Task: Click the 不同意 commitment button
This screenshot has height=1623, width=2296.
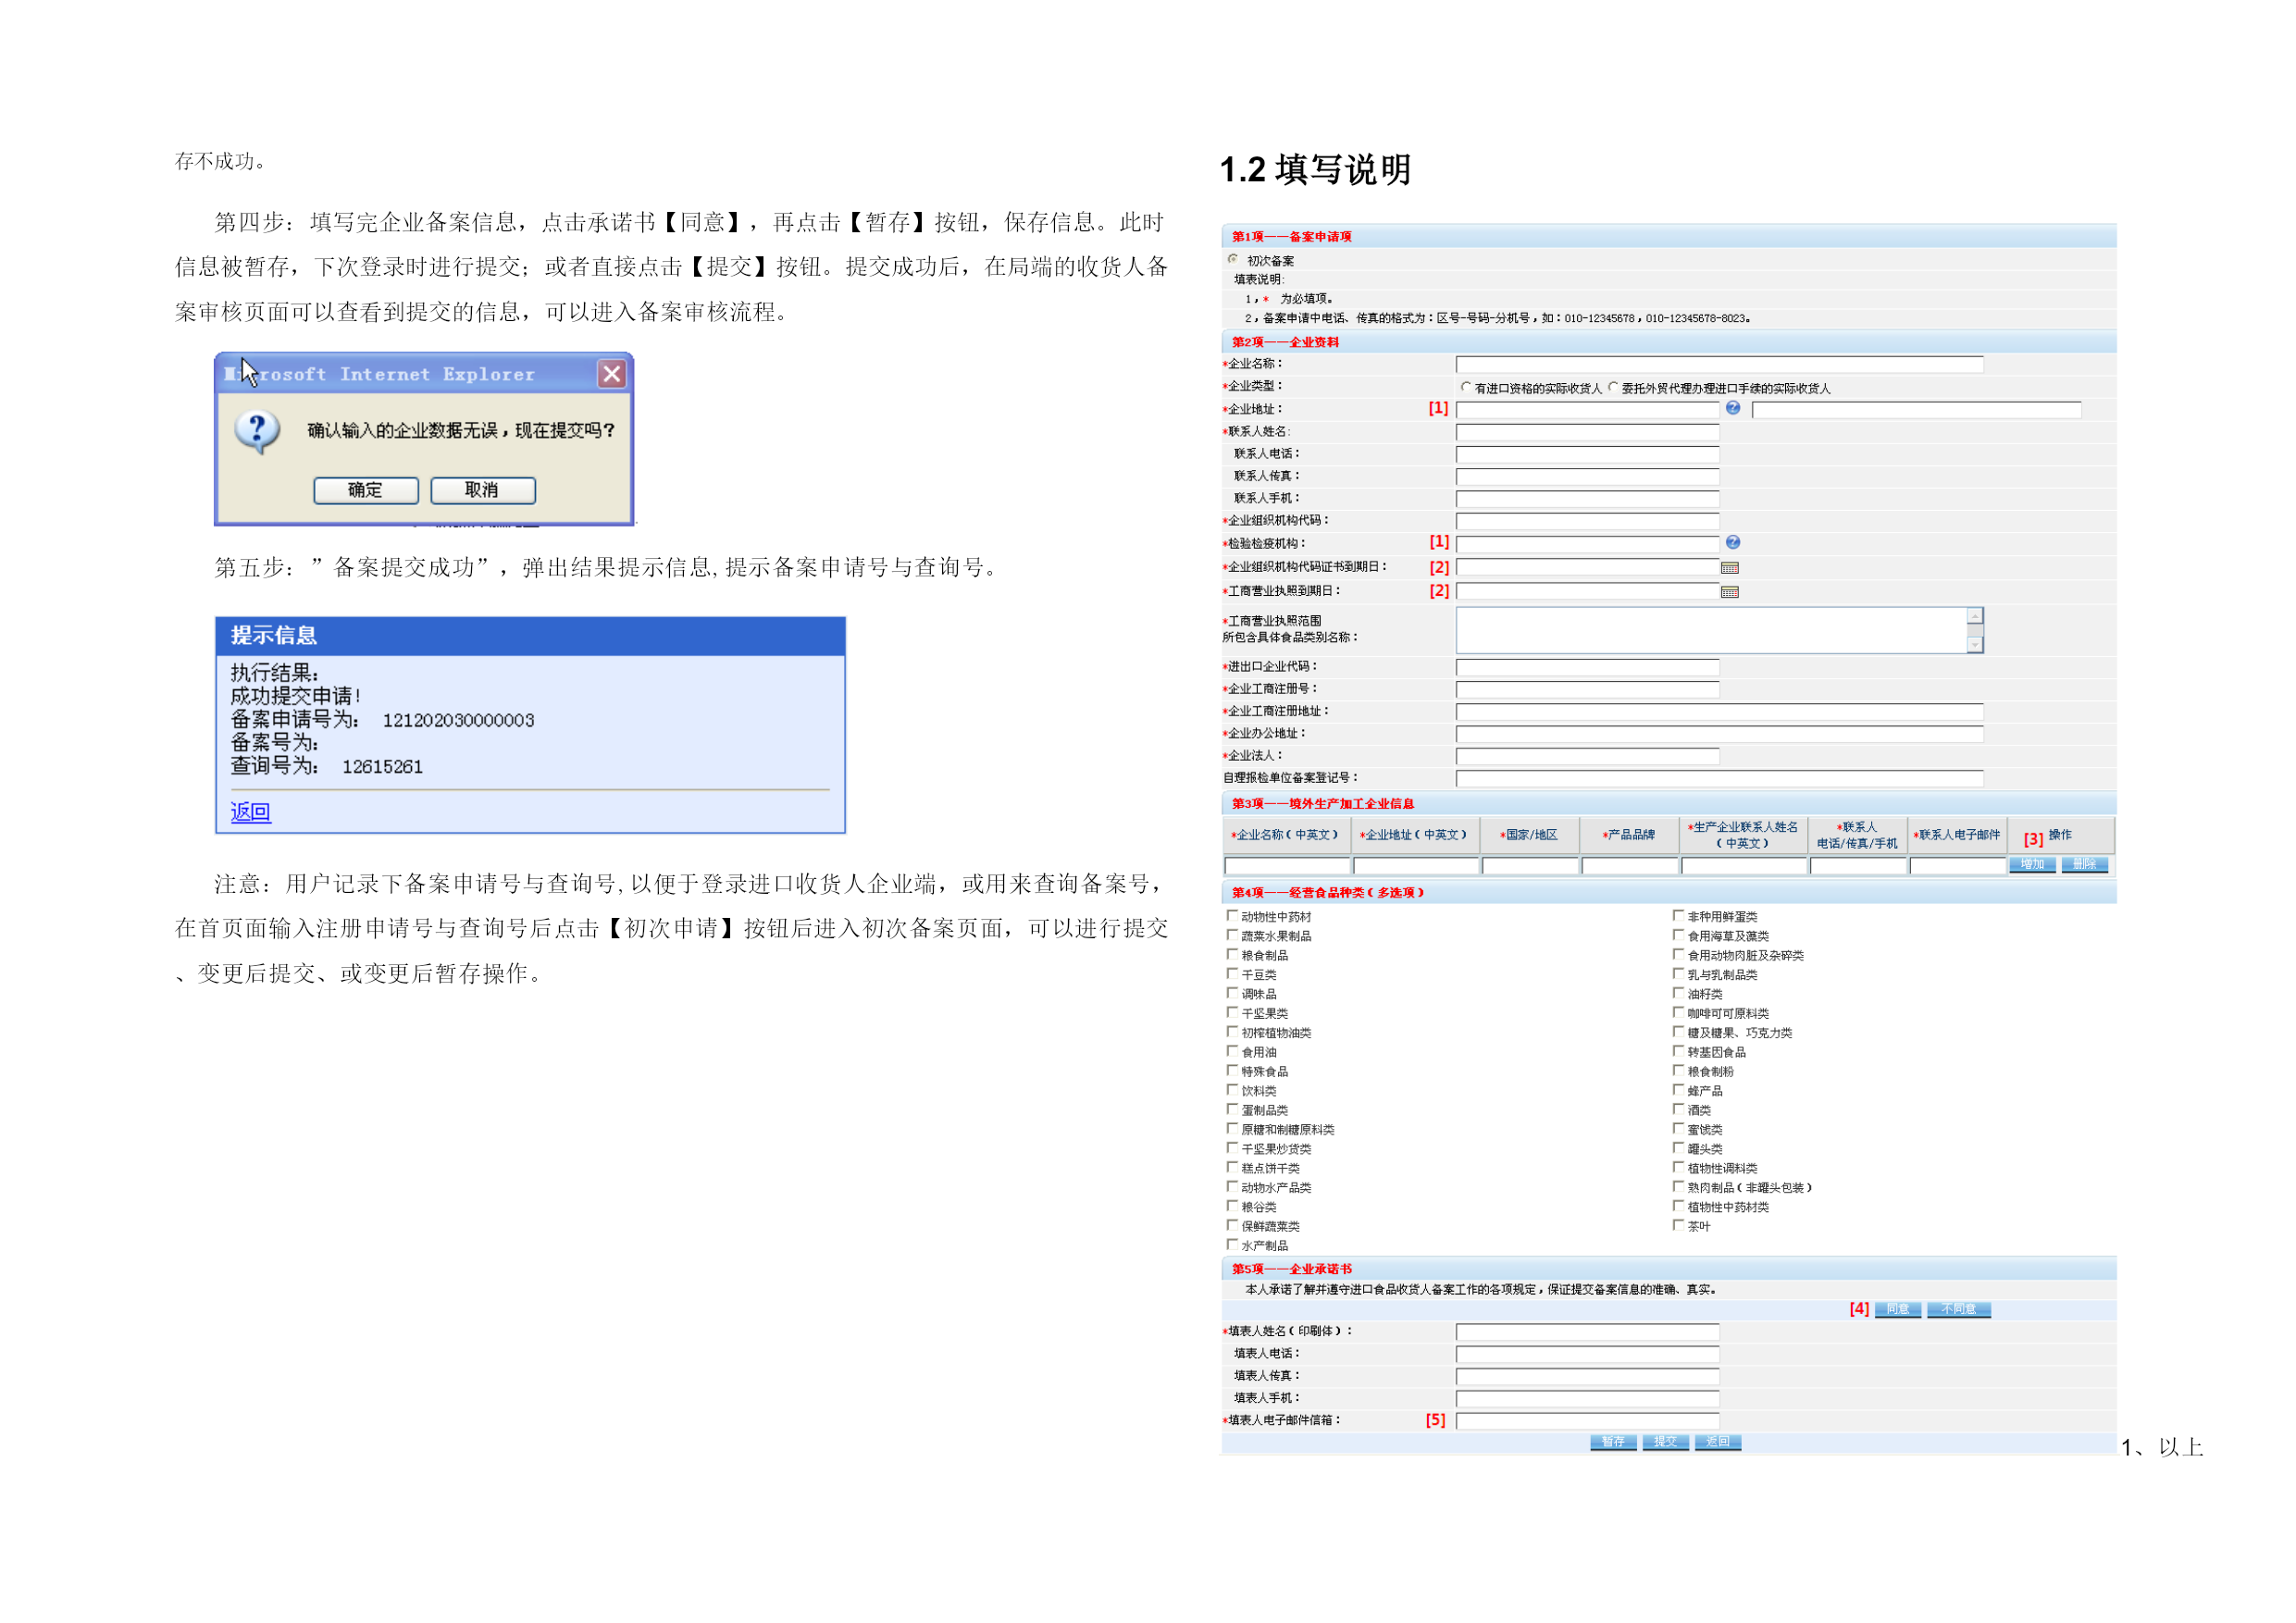Action: [x=1958, y=1310]
